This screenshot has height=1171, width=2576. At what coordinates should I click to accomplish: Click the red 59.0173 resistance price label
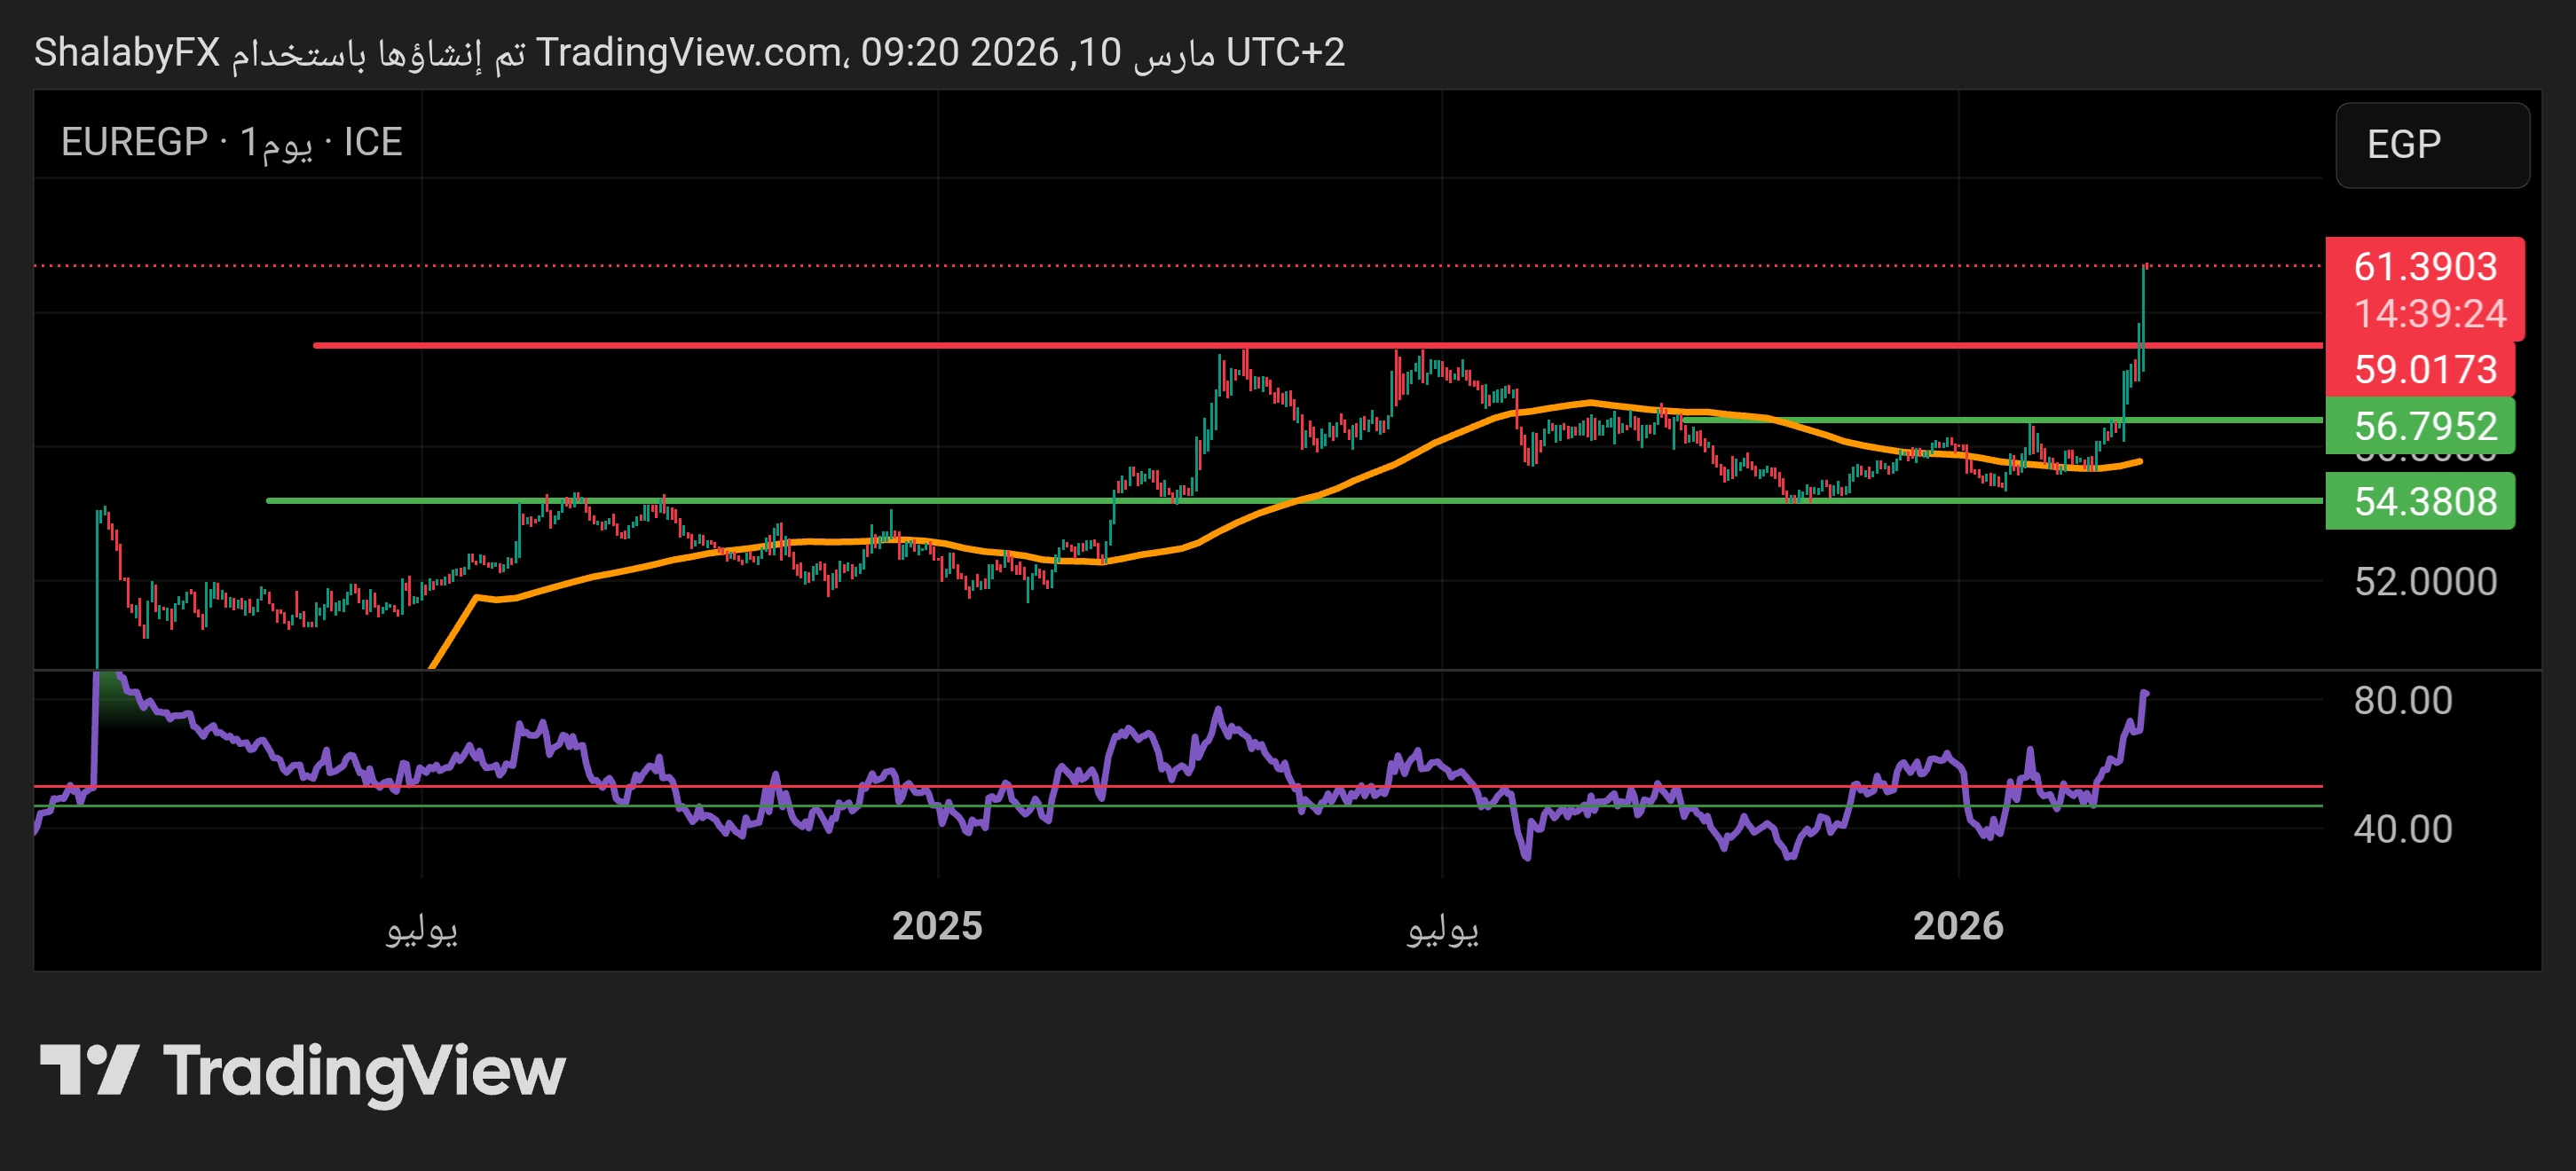pyautogui.click(x=2424, y=369)
